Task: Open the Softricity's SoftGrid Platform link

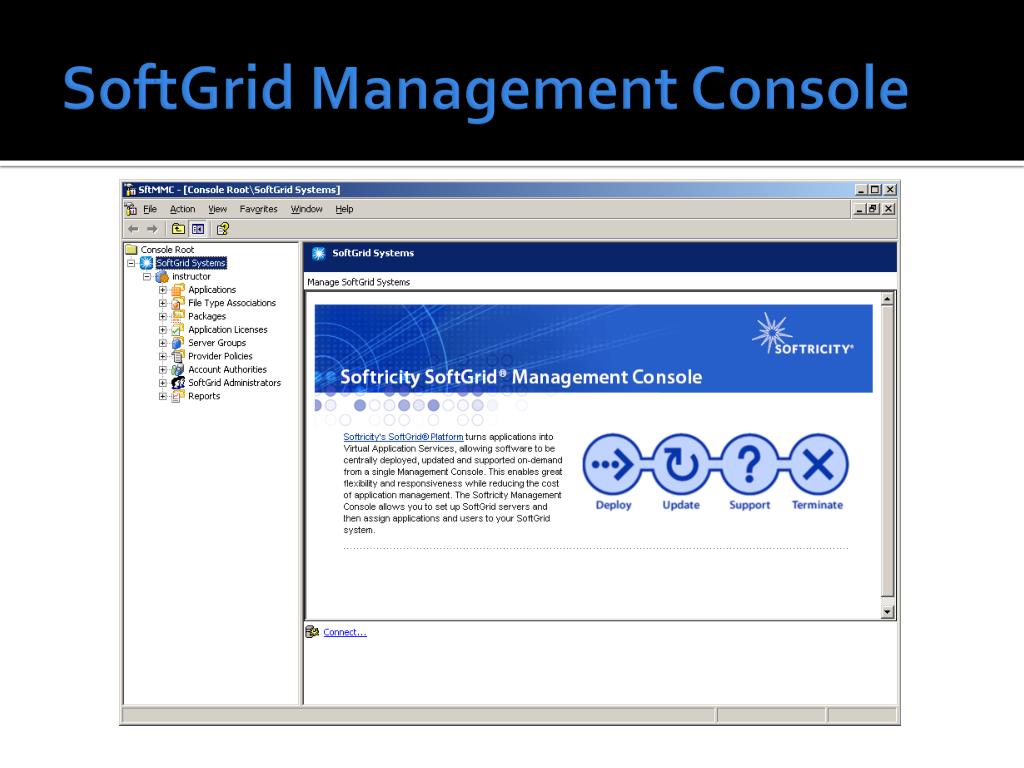Action: pyautogui.click(x=404, y=437)
